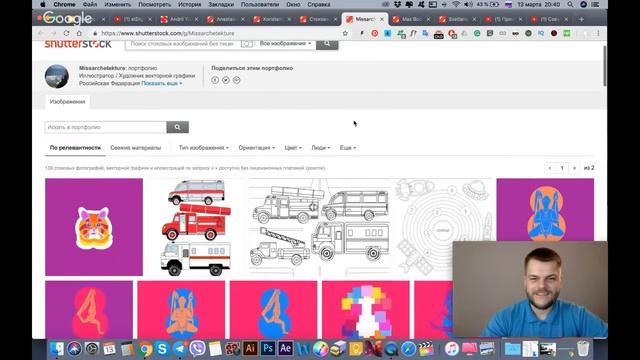Switch to the 'Изображения' tab
The width and height of the screenshot is (640, 360).
pos(67,102)
